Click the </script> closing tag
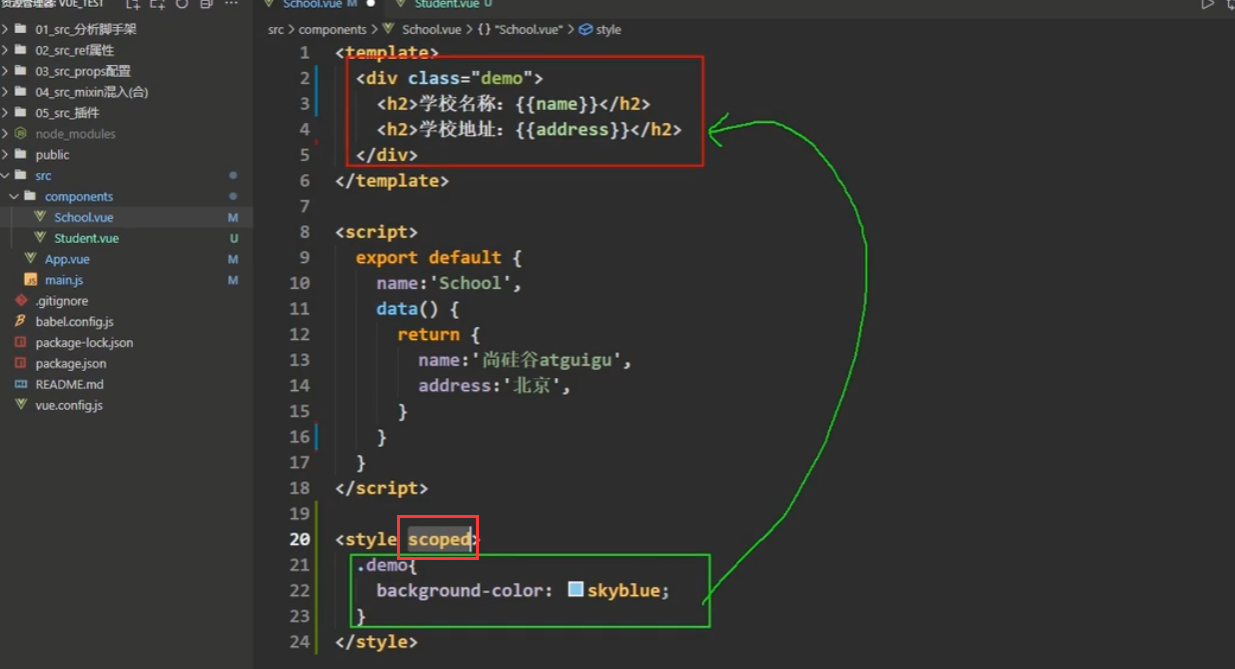This screenshot has height=669, width=1235. 382,488
